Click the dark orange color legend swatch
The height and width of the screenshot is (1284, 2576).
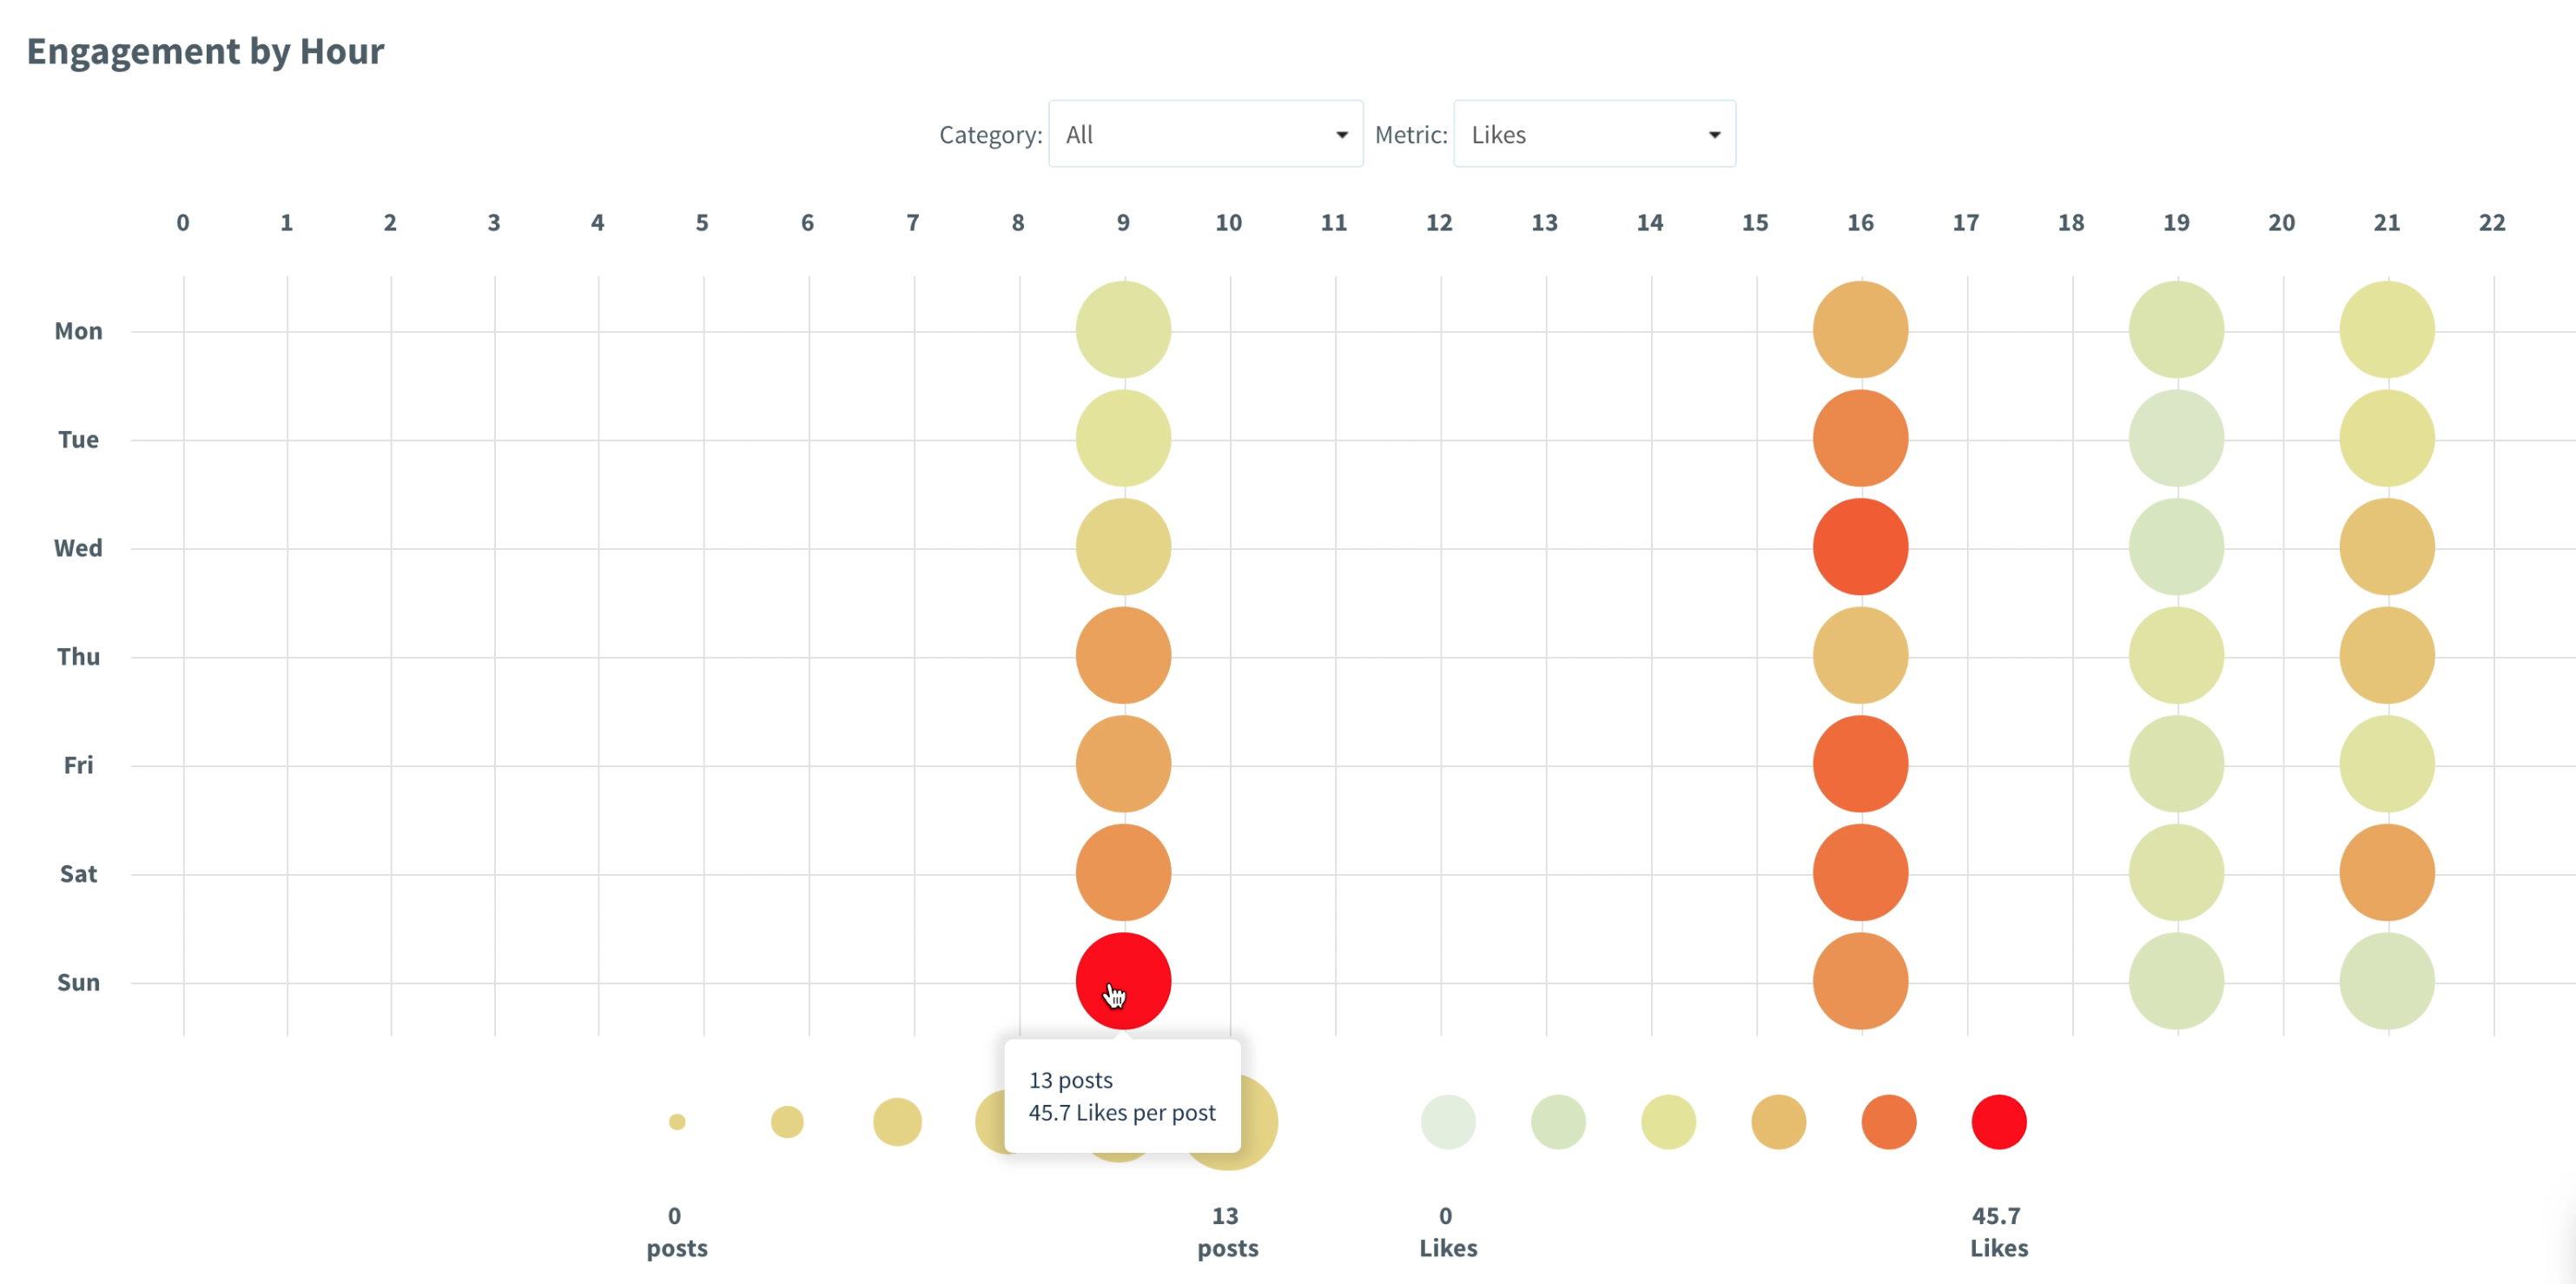click(1888, 1122)
